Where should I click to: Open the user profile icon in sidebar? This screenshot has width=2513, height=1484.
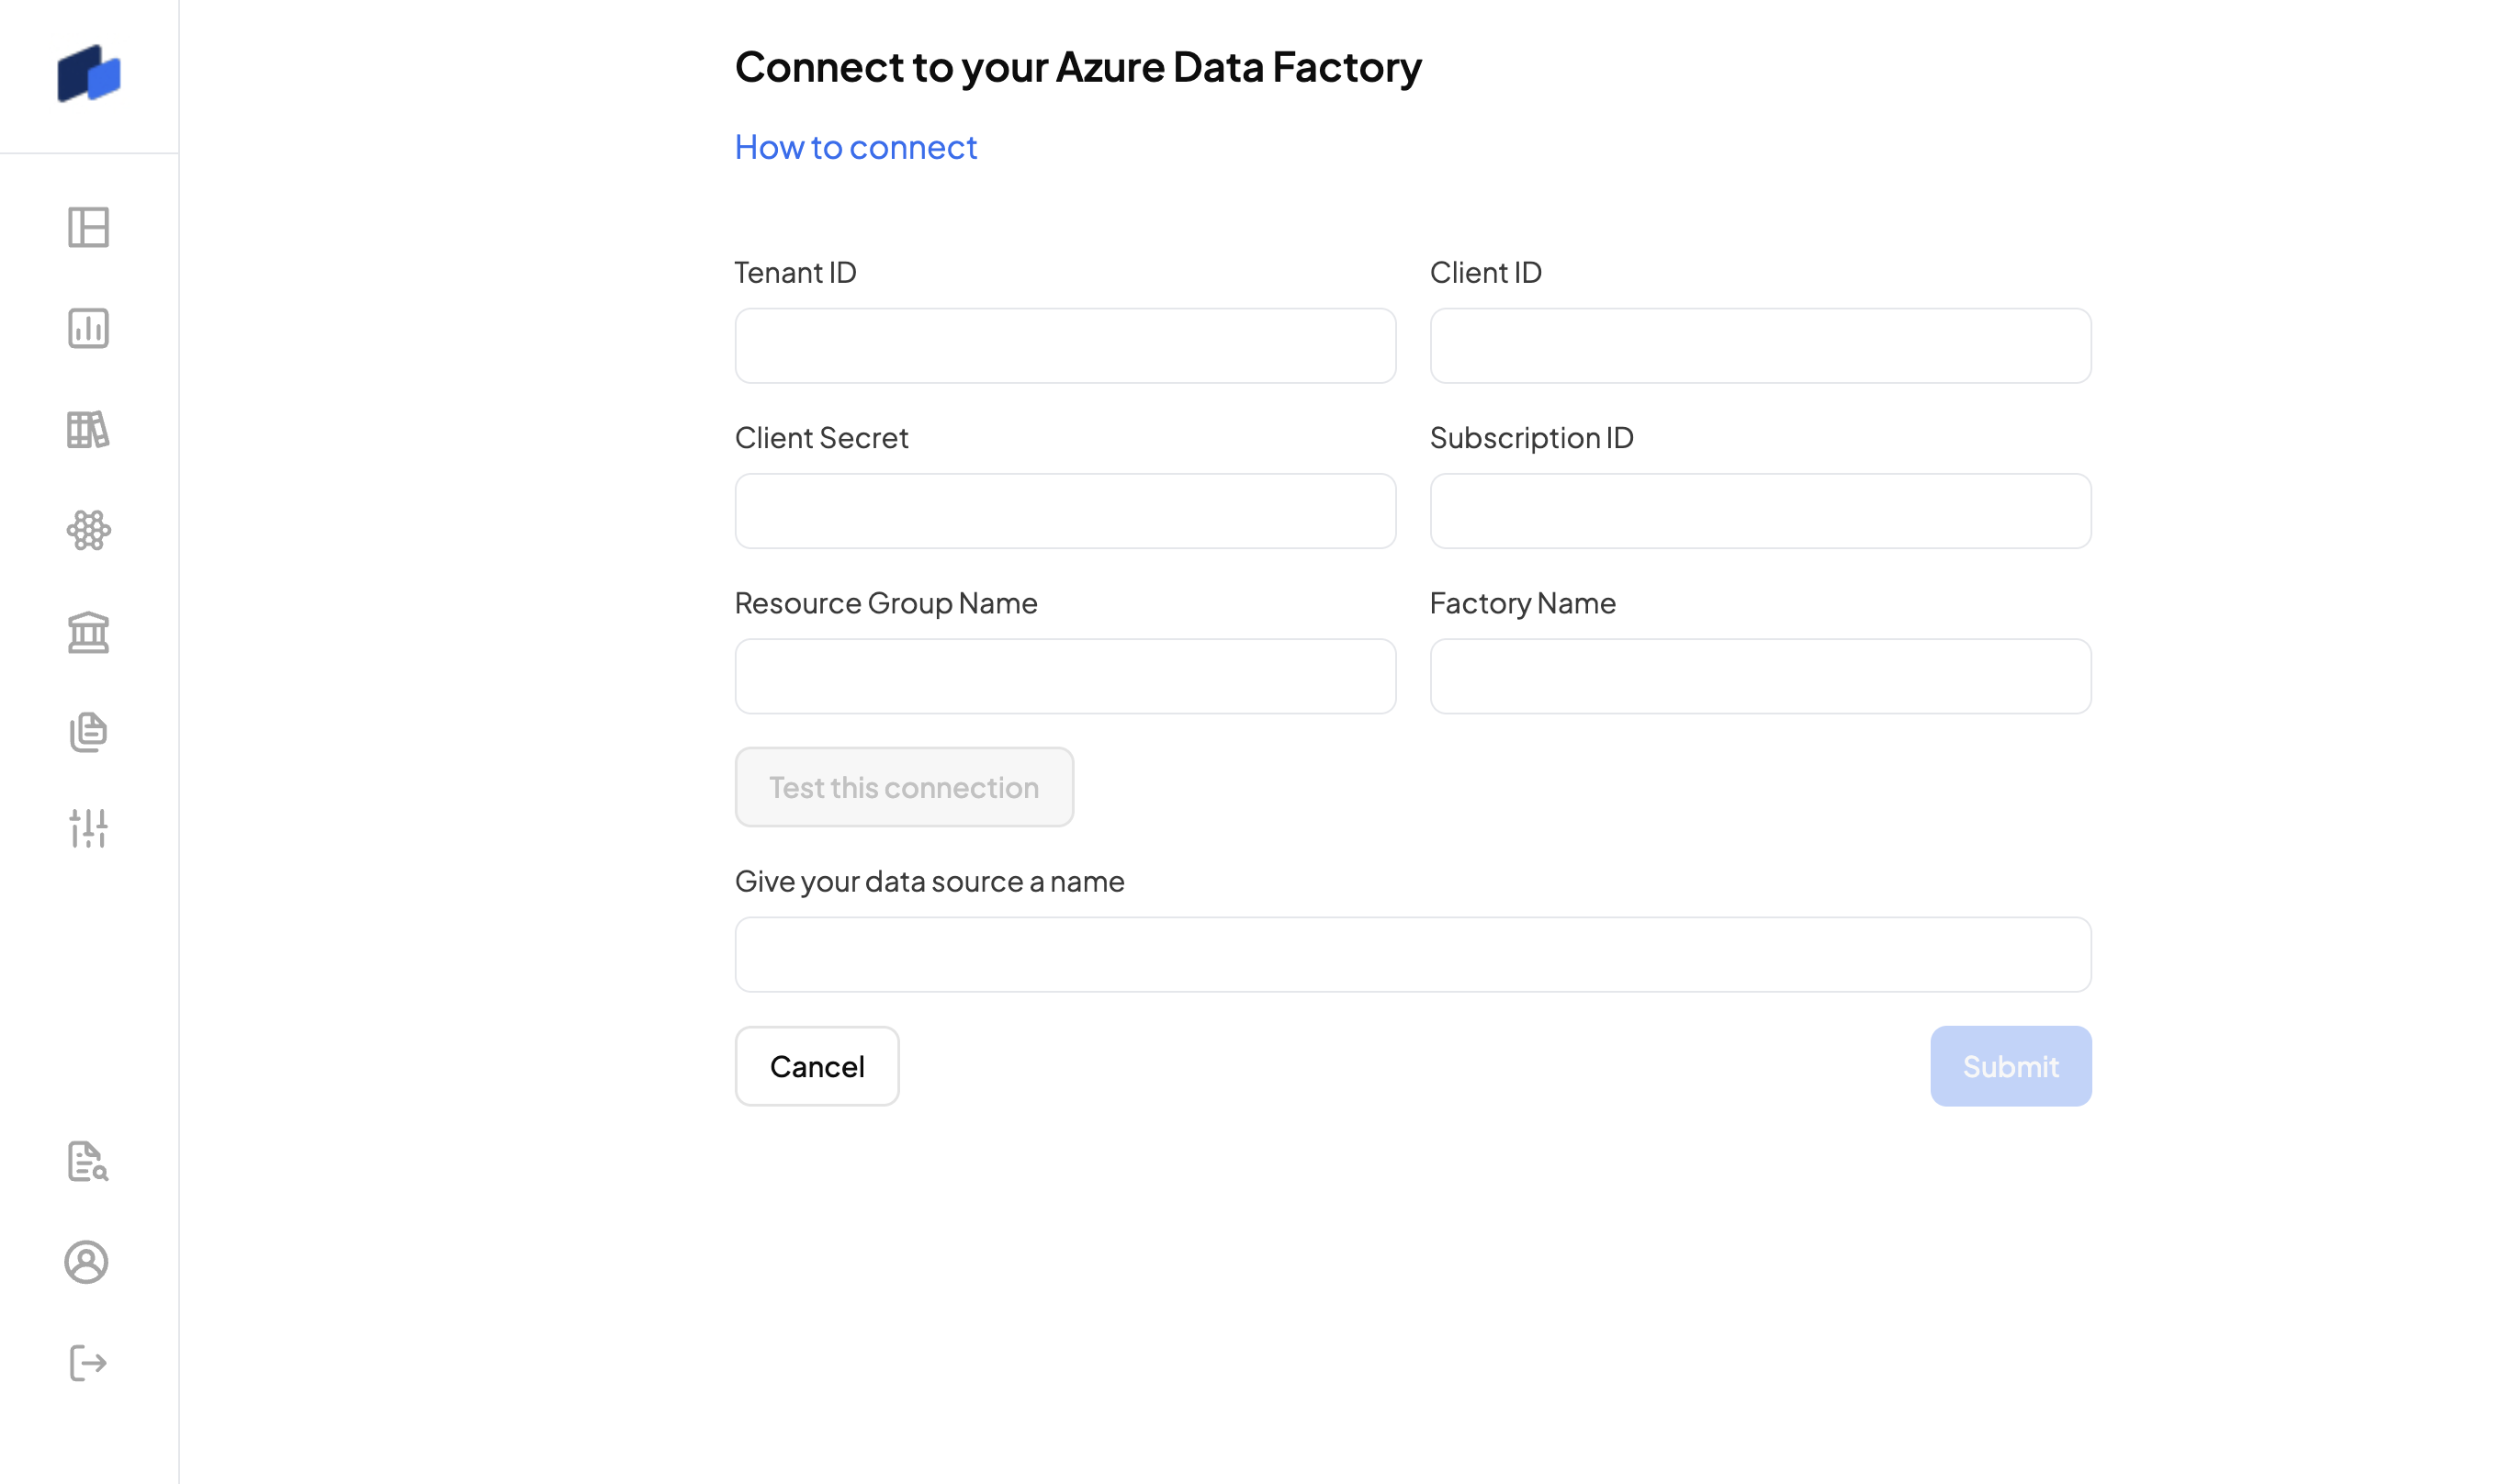pyautogui.click(x=87, y=1262)
